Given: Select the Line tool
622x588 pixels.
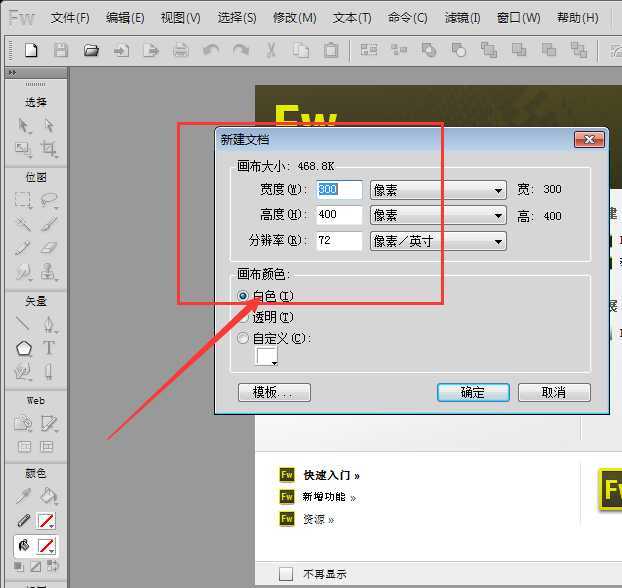Looking at the screenshot, I should click(x=24, y=324).
